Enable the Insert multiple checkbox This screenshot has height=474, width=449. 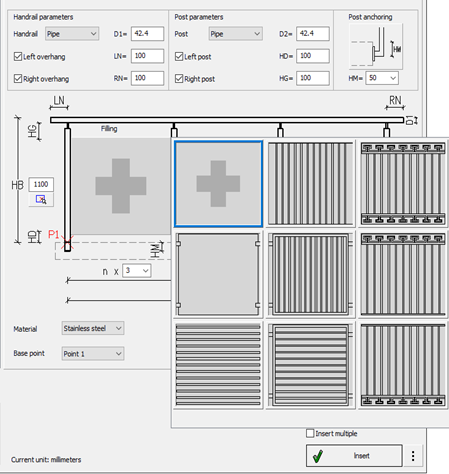[x=310, y=433]
